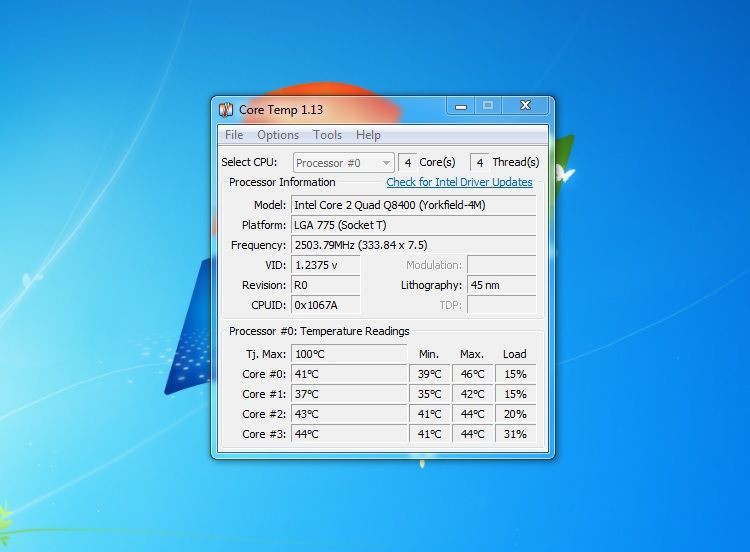Image resolution: width=750 pixels, height=552 pixels.
Task: Click Core #2 current temperature 43°C
Action: (349, 415)
